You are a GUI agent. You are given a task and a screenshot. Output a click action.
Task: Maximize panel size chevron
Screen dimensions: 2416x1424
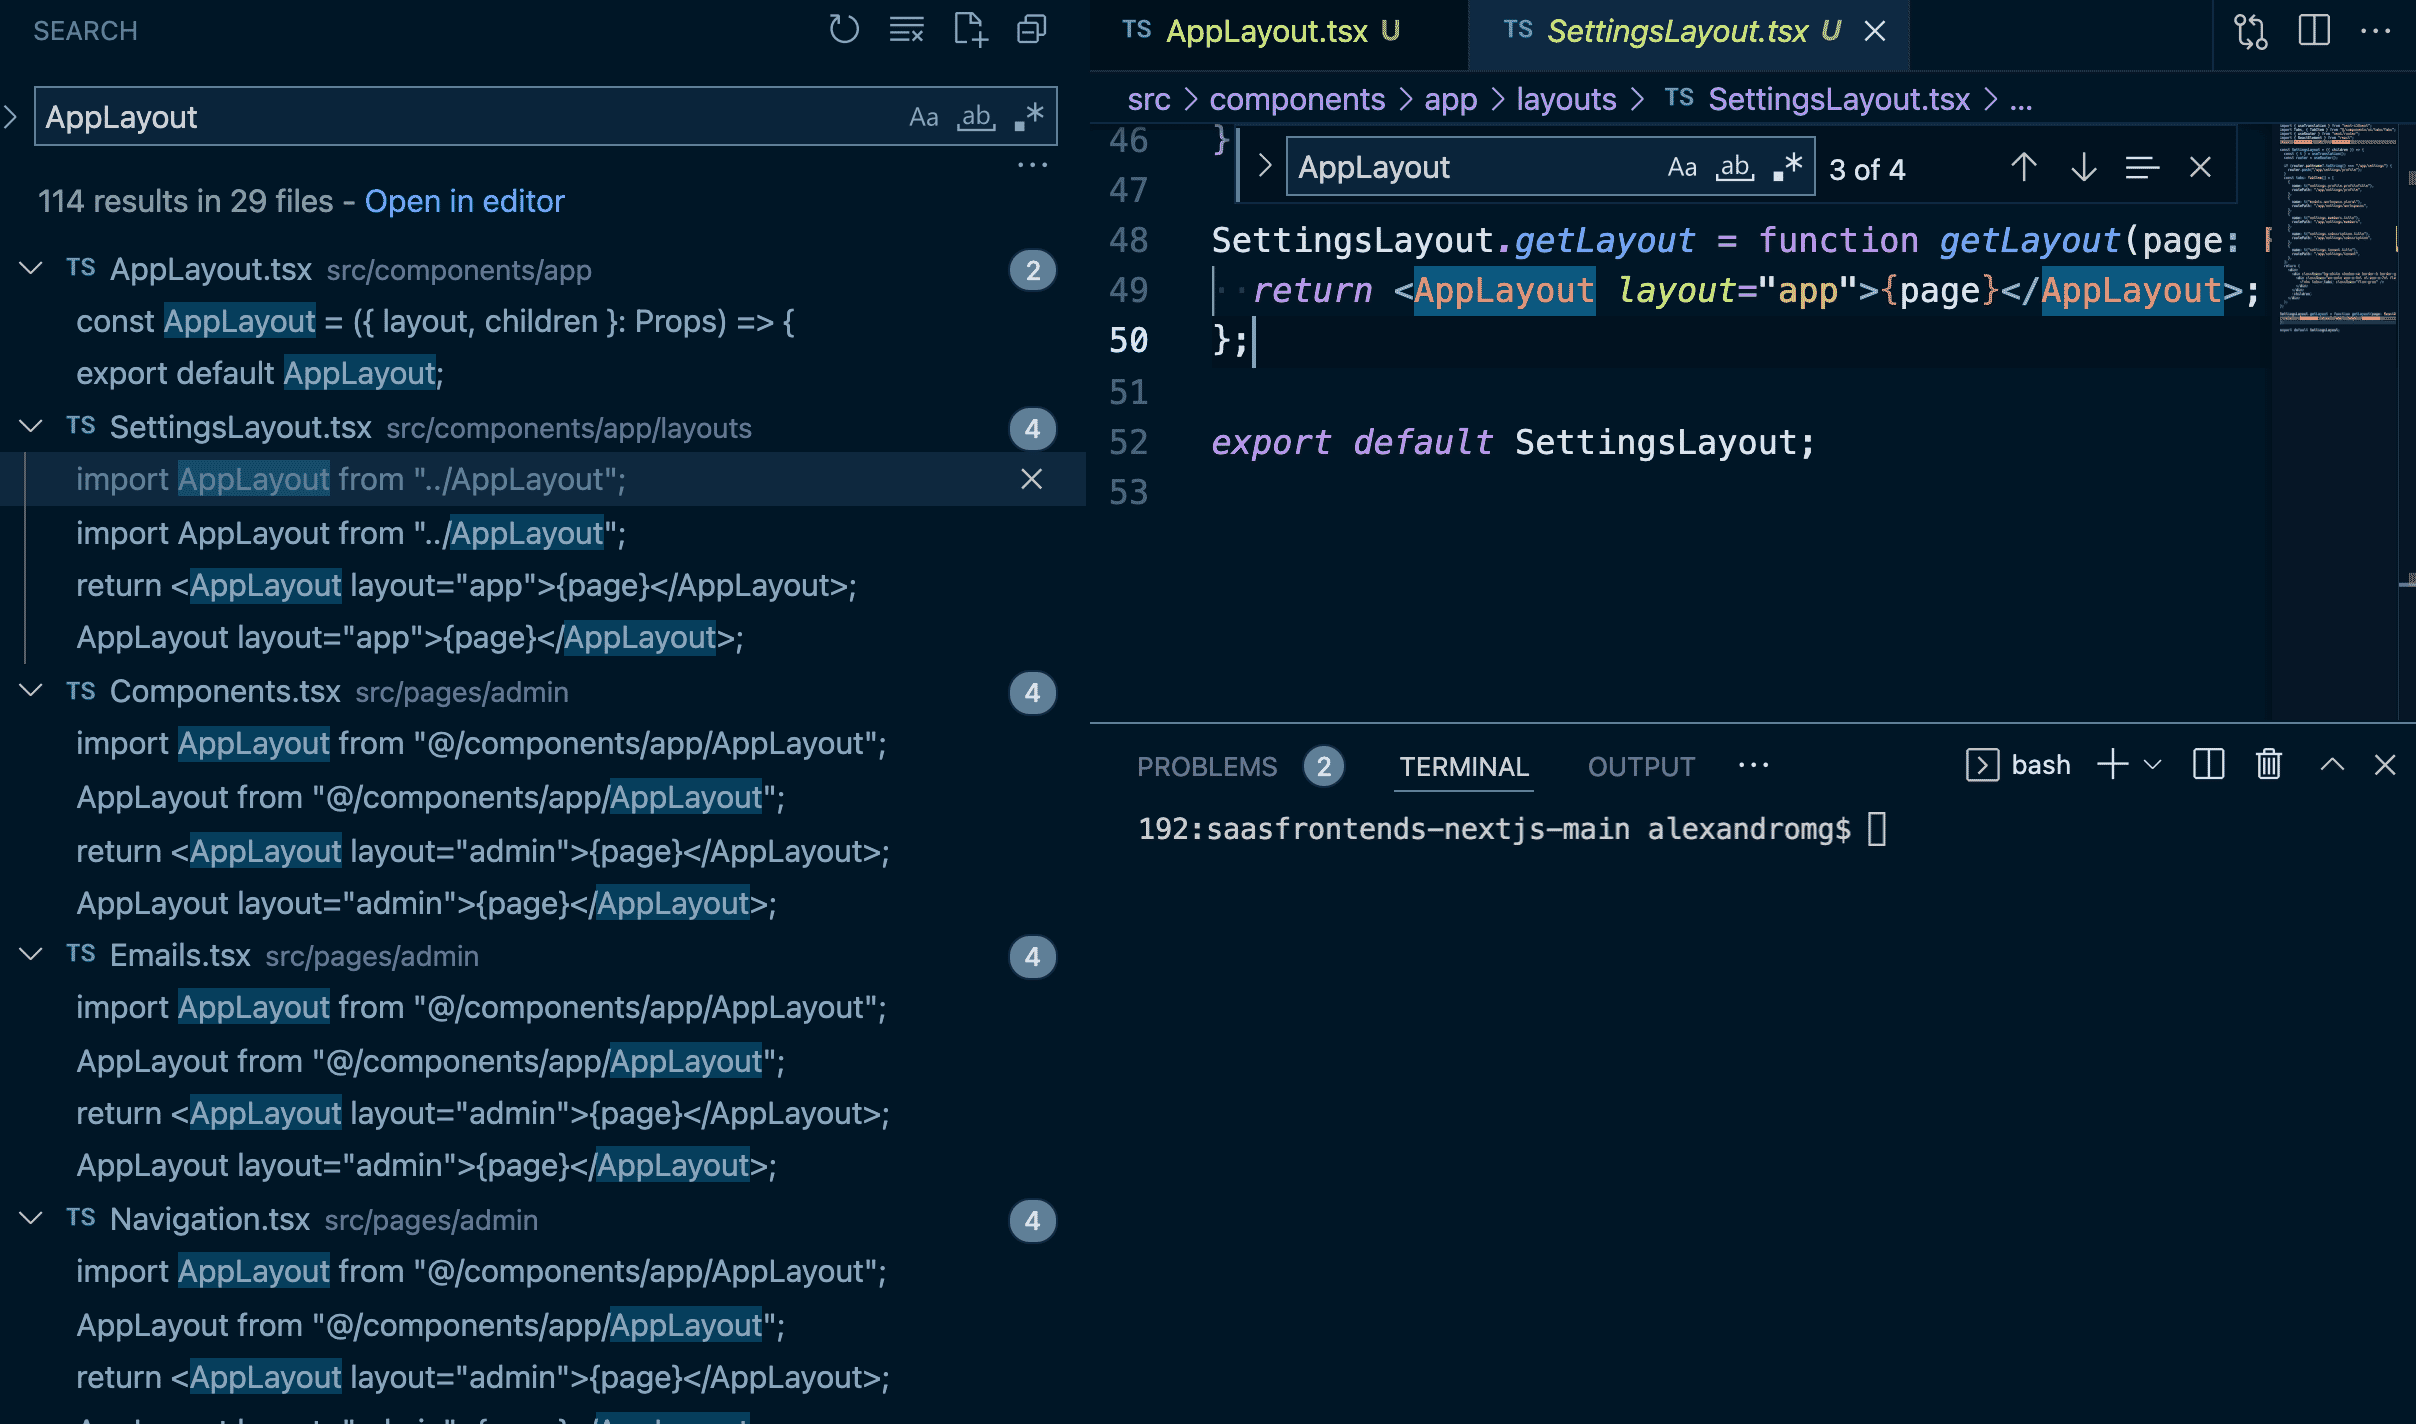click(x=2332, y=765)
